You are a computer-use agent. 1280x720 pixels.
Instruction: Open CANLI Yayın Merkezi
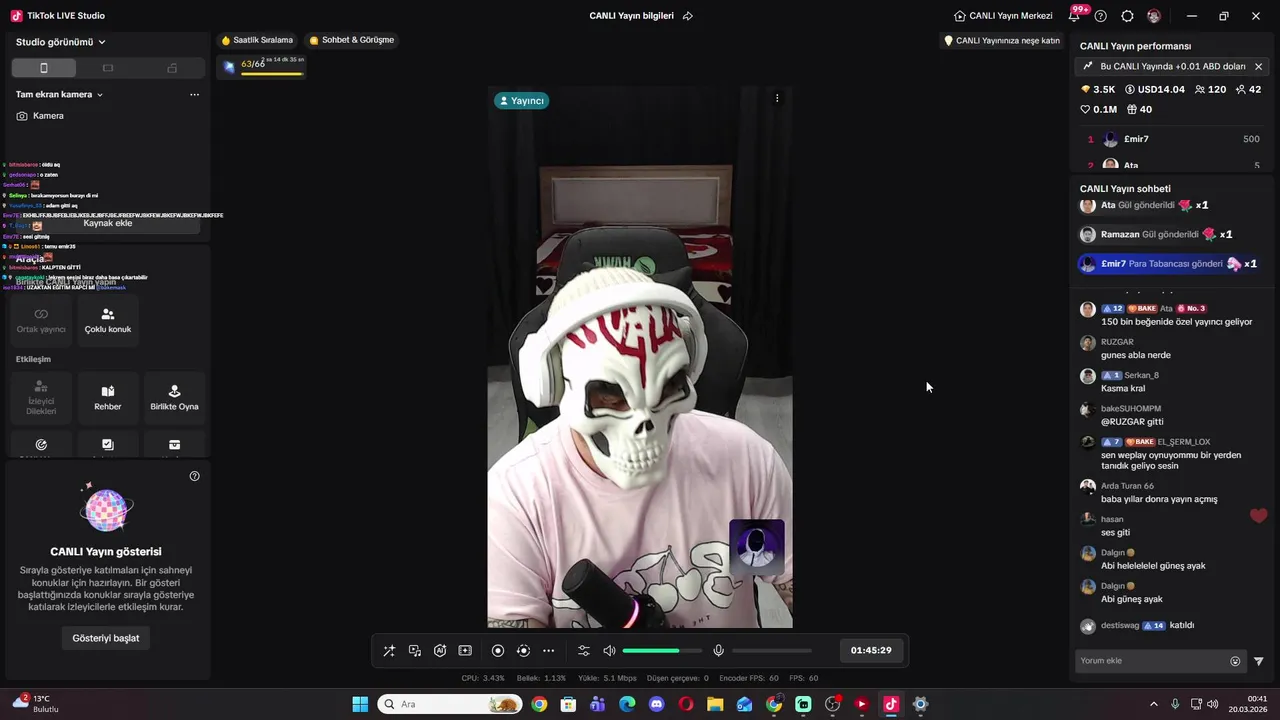point(1003,16)
